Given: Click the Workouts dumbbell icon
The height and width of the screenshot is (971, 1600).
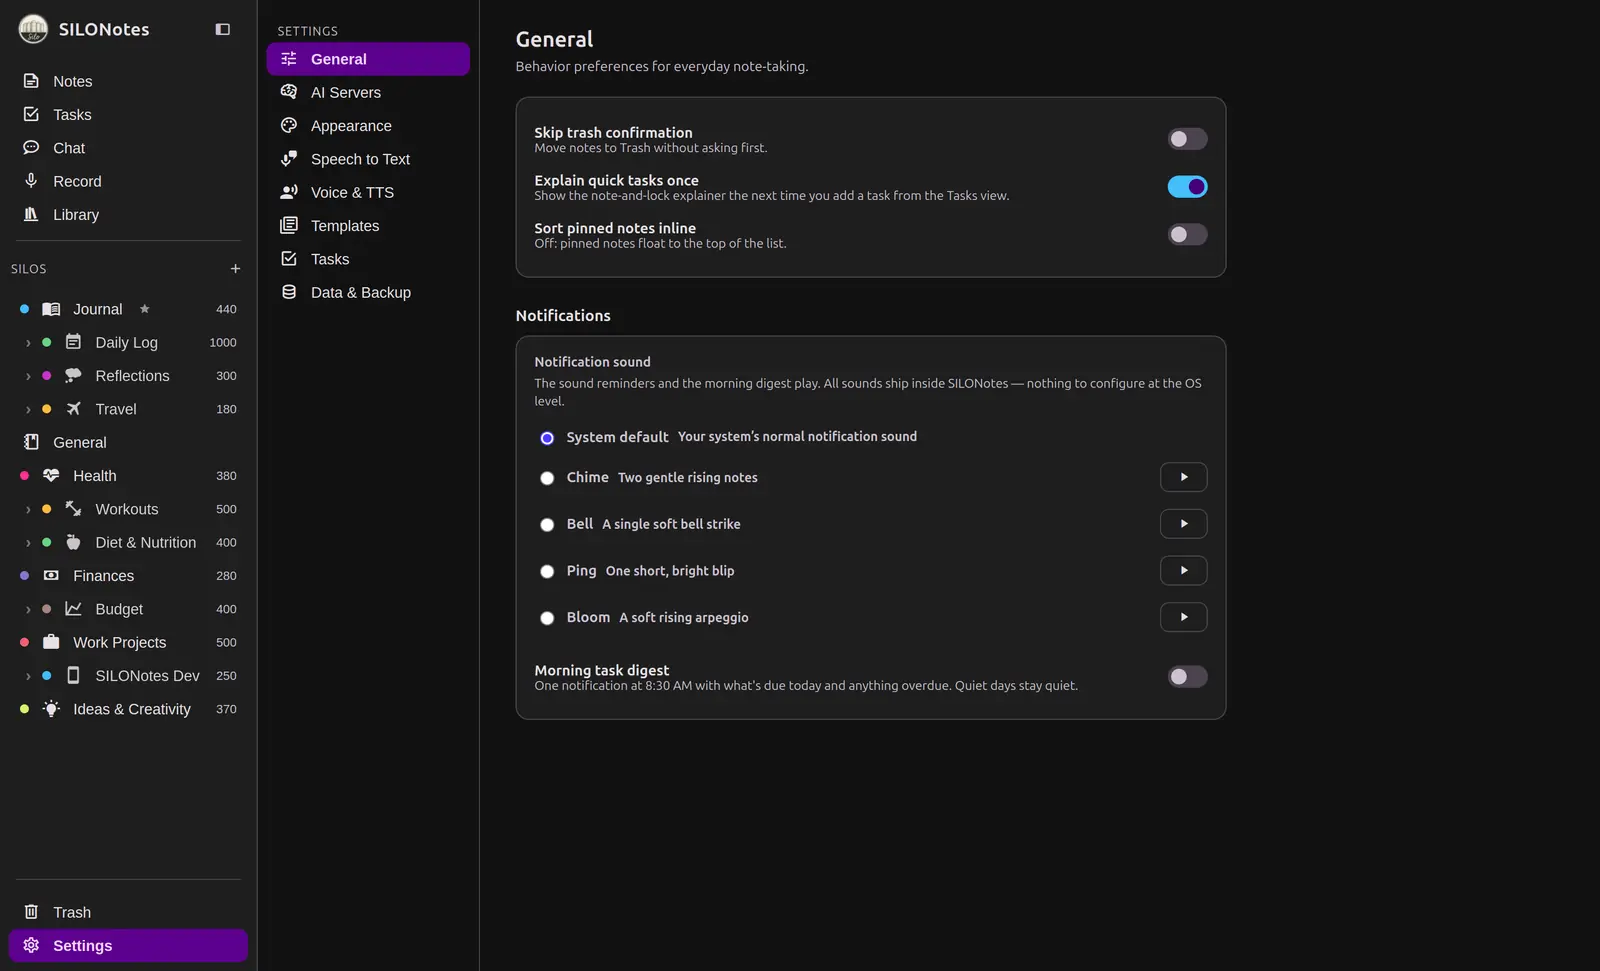Looking at the screenshot, I should [73, 509].
